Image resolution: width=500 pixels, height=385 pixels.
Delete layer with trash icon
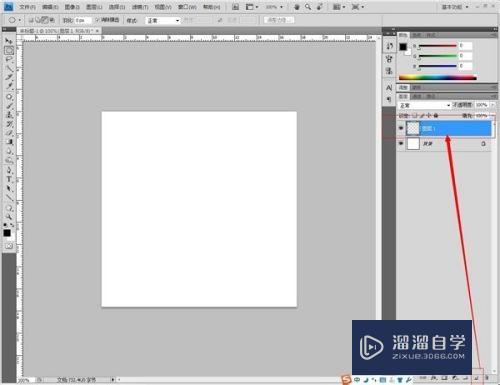[487, 378]
